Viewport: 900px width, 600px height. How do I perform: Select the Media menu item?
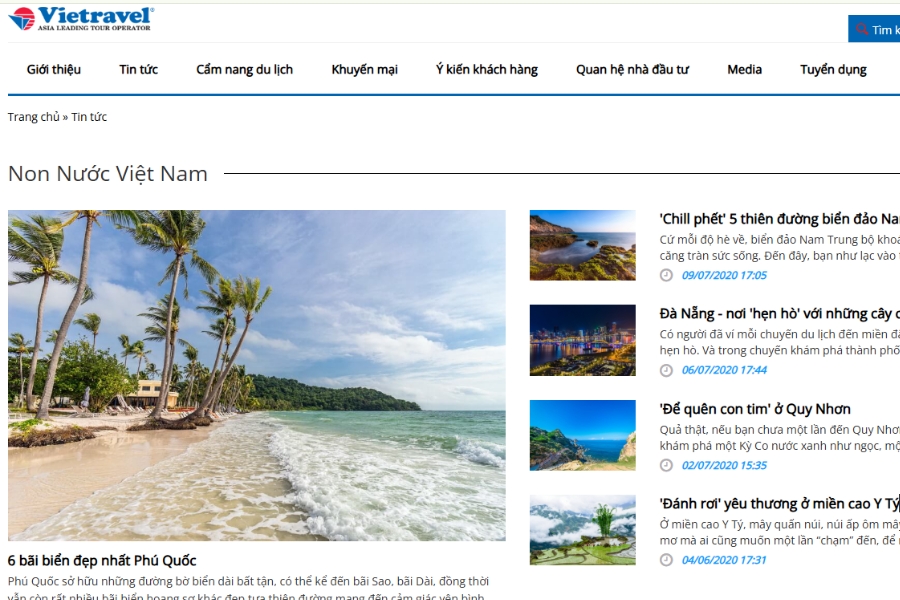coord(744,69)
